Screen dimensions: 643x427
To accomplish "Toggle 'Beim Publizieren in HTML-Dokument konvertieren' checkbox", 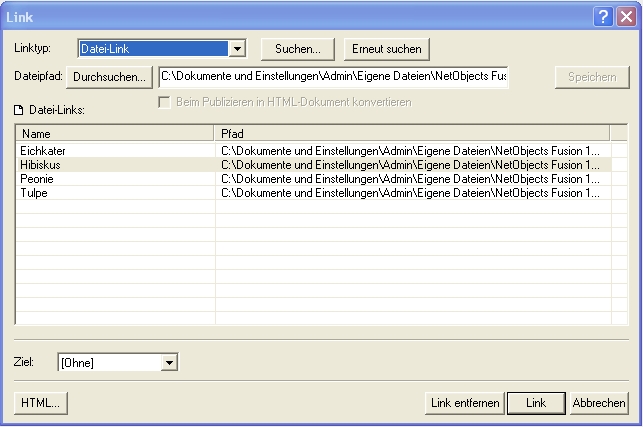I will tap(166, 101).
